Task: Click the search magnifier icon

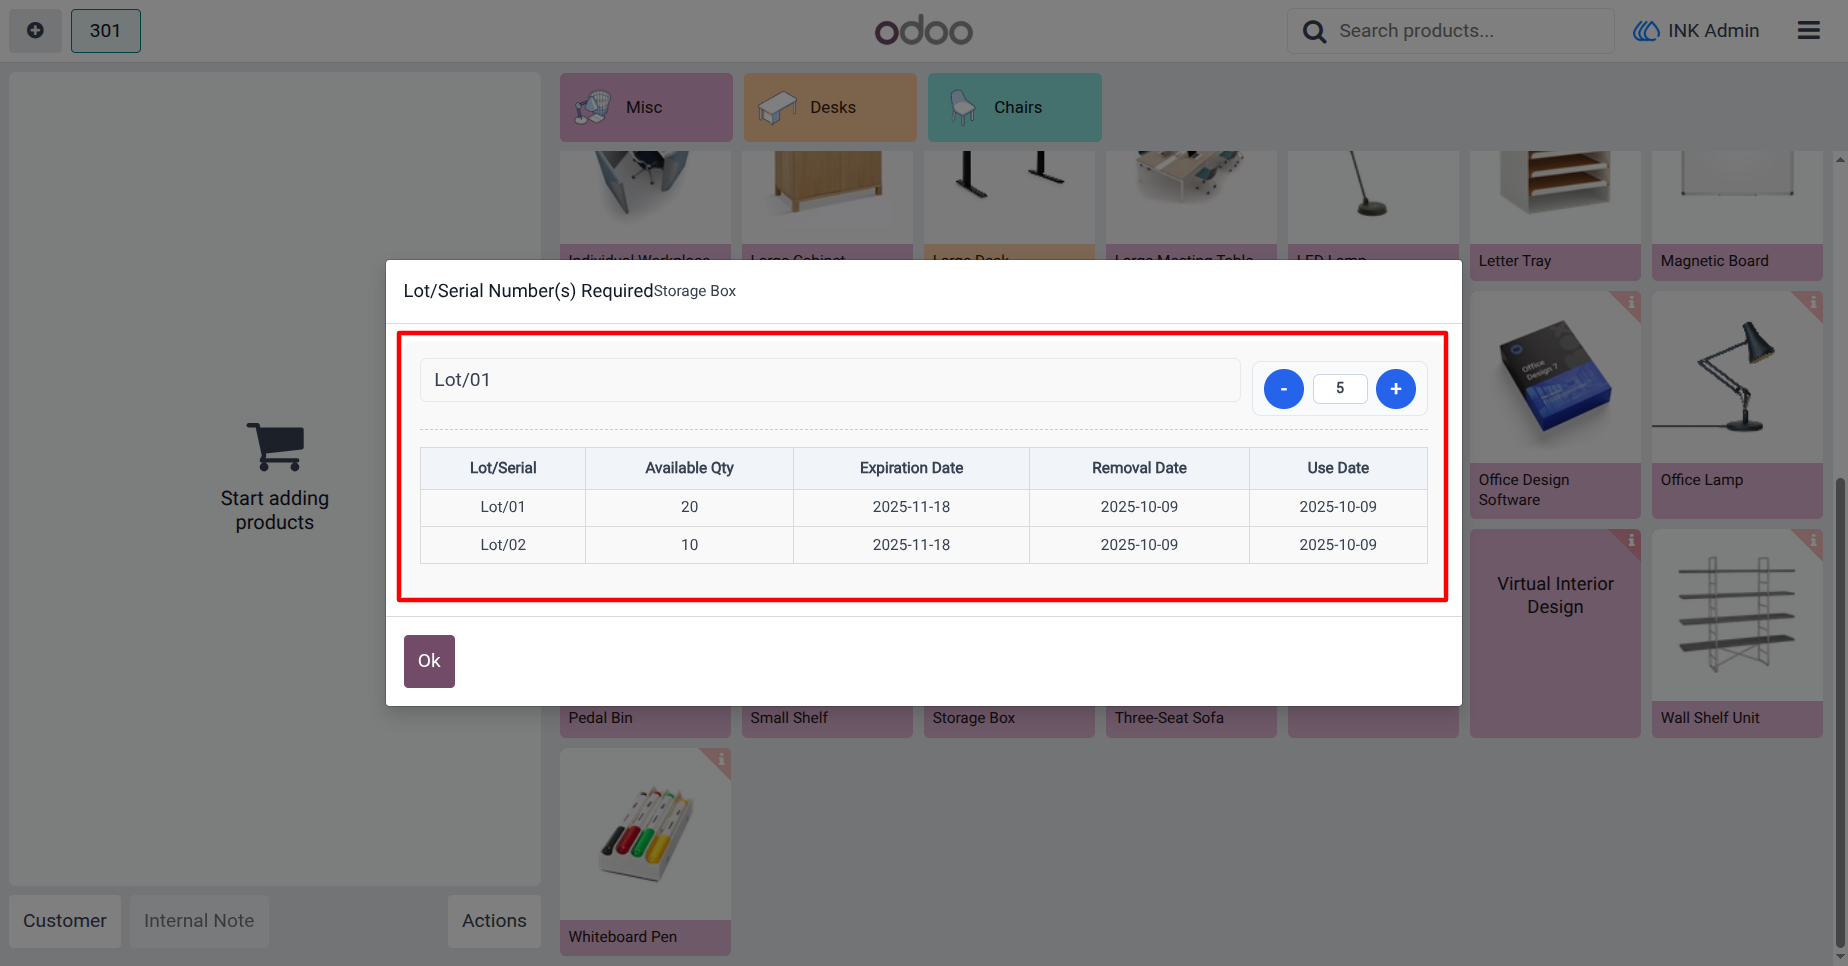Action: [1314, 32]
